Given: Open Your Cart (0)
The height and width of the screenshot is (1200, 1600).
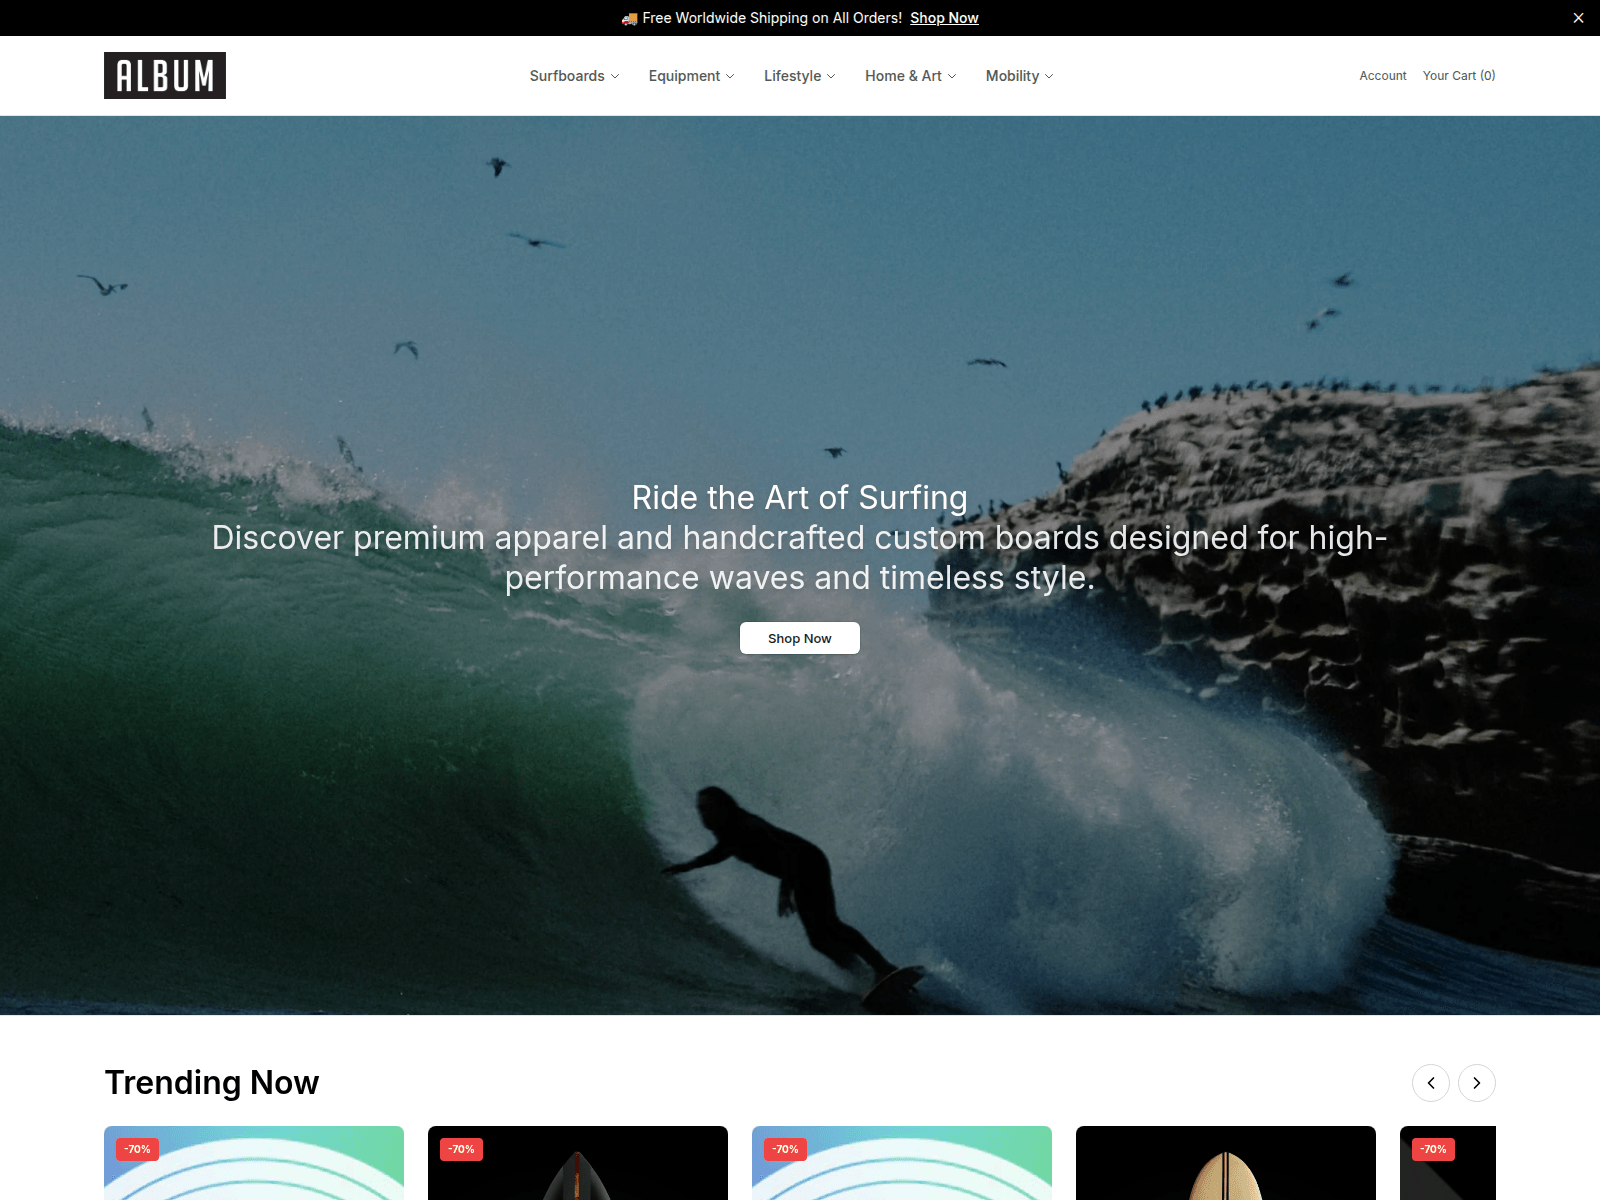Looking at the screenshot, I should (x=1459, y=76).
